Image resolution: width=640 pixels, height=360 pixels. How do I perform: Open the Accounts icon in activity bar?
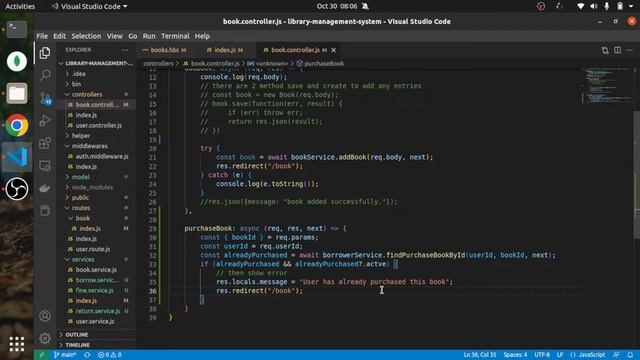click(x=45, y=316)
